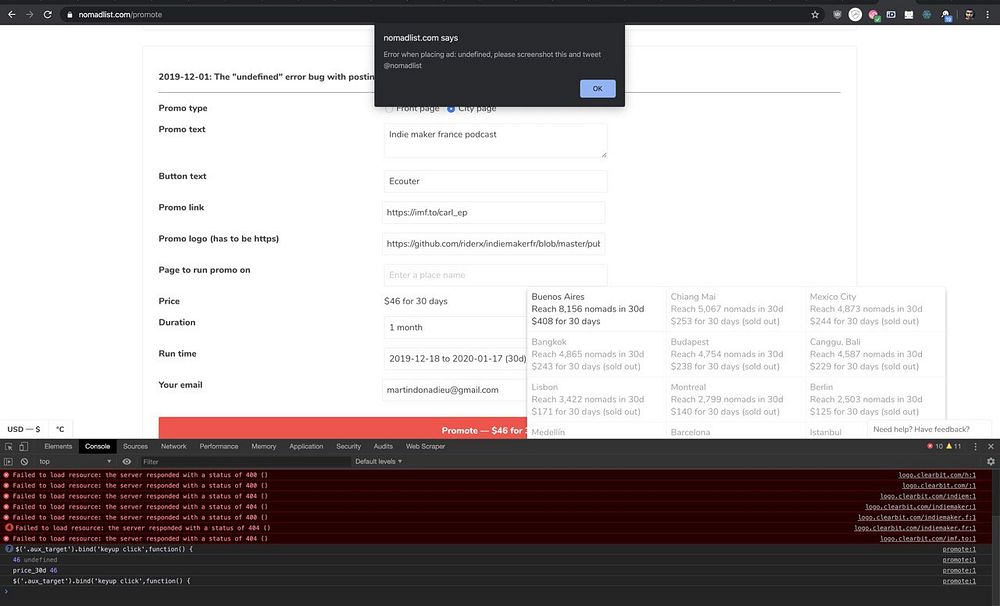Image resolution: width=1000 pixels, height=606 pixels.
Task: Create a live expression with the eye icon
Action: click(127, 461)
